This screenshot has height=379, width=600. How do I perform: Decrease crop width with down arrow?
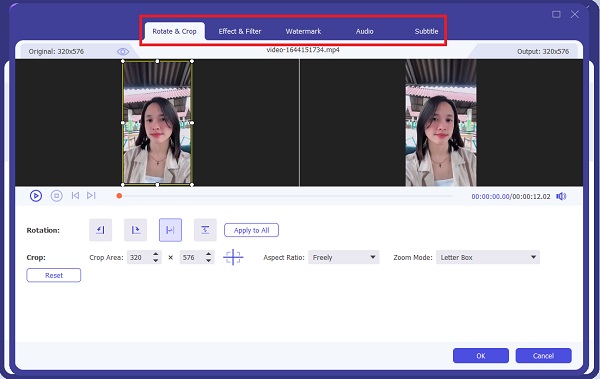click(155, 261)
